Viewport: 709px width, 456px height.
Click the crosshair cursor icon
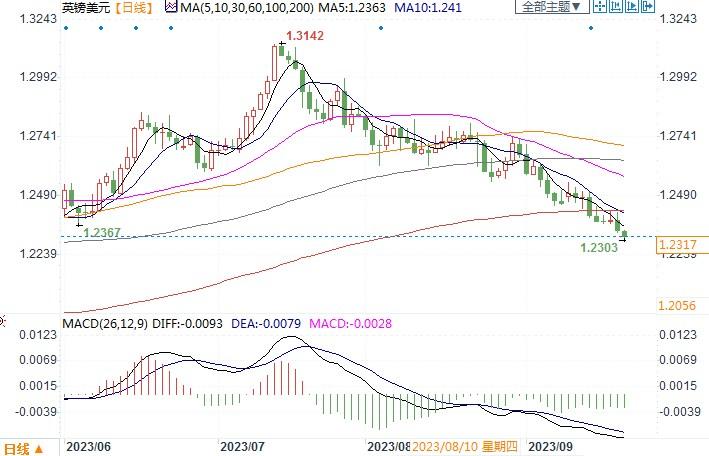pos(600,6)
